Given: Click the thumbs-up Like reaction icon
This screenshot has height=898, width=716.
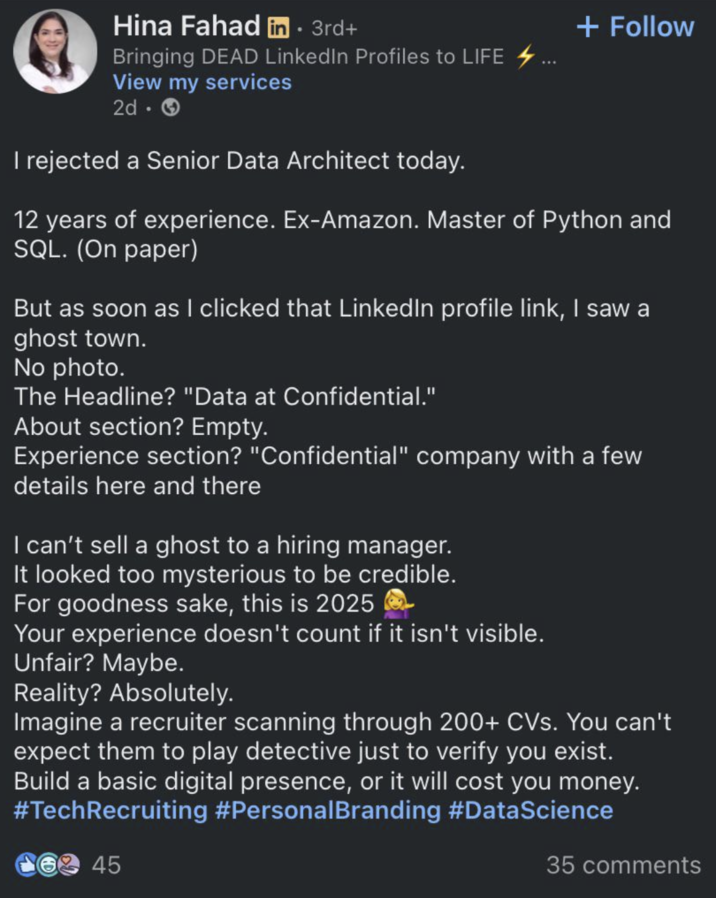Looking at the screenshot, I should pos(24,865).
